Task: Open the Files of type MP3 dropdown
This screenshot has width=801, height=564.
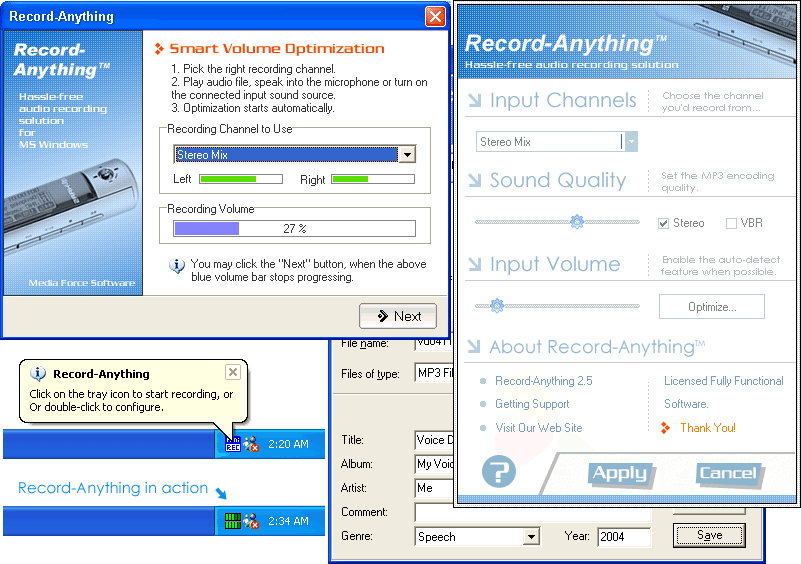Action: tap(434, 373)
